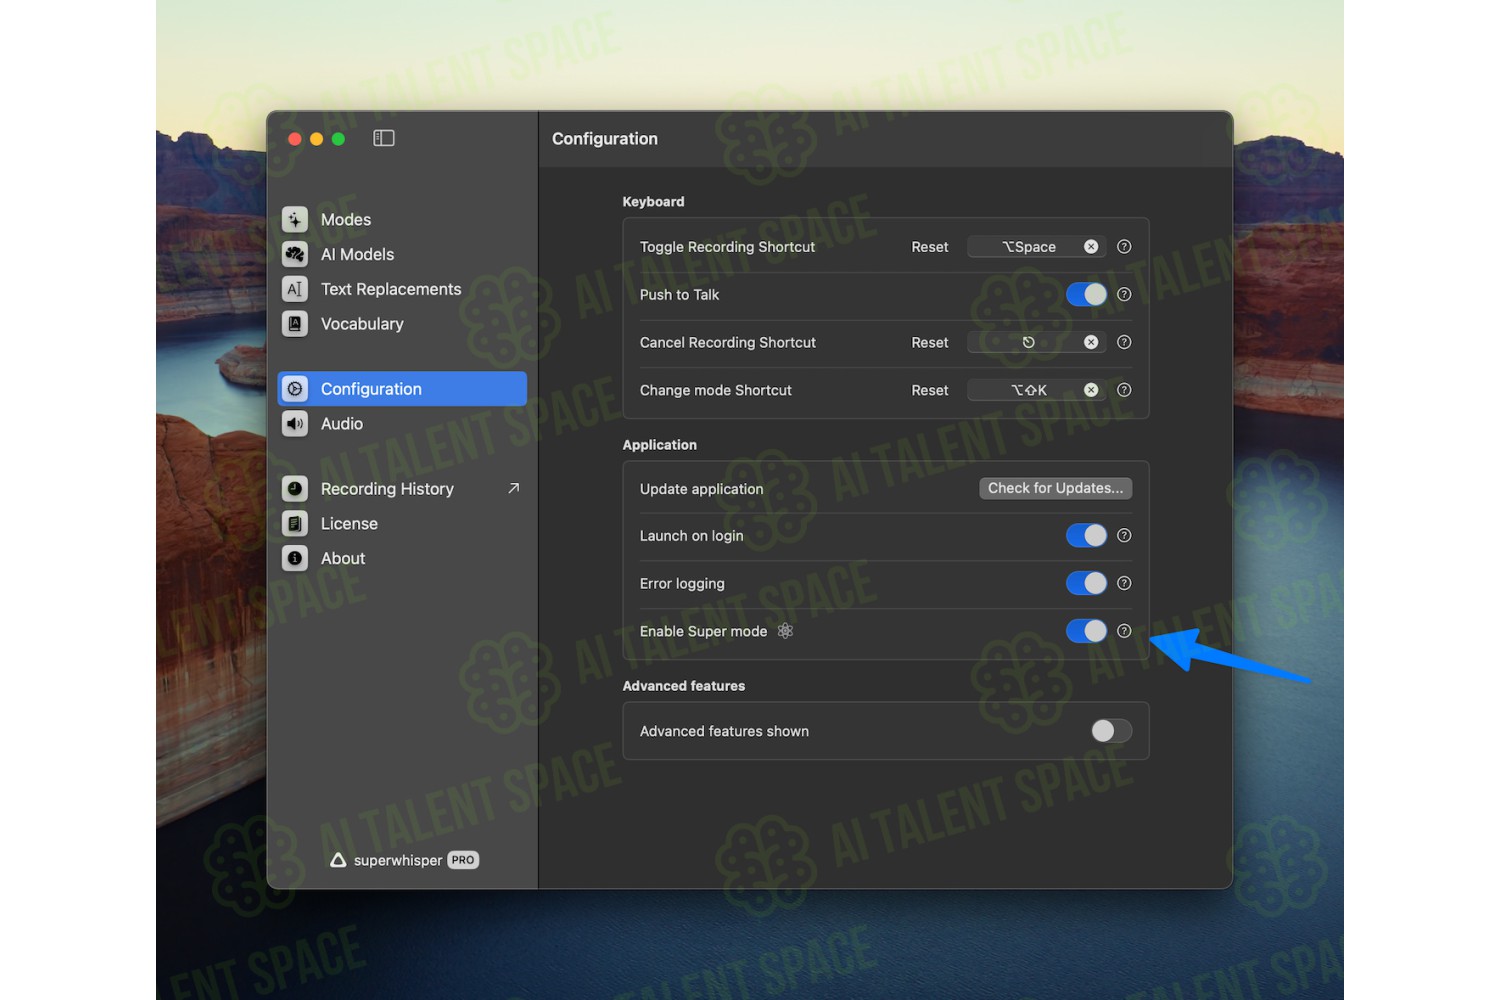This screenshot has height=1000, width=1500.
Task: Click the Configuration window title
Action: point(605,139)
